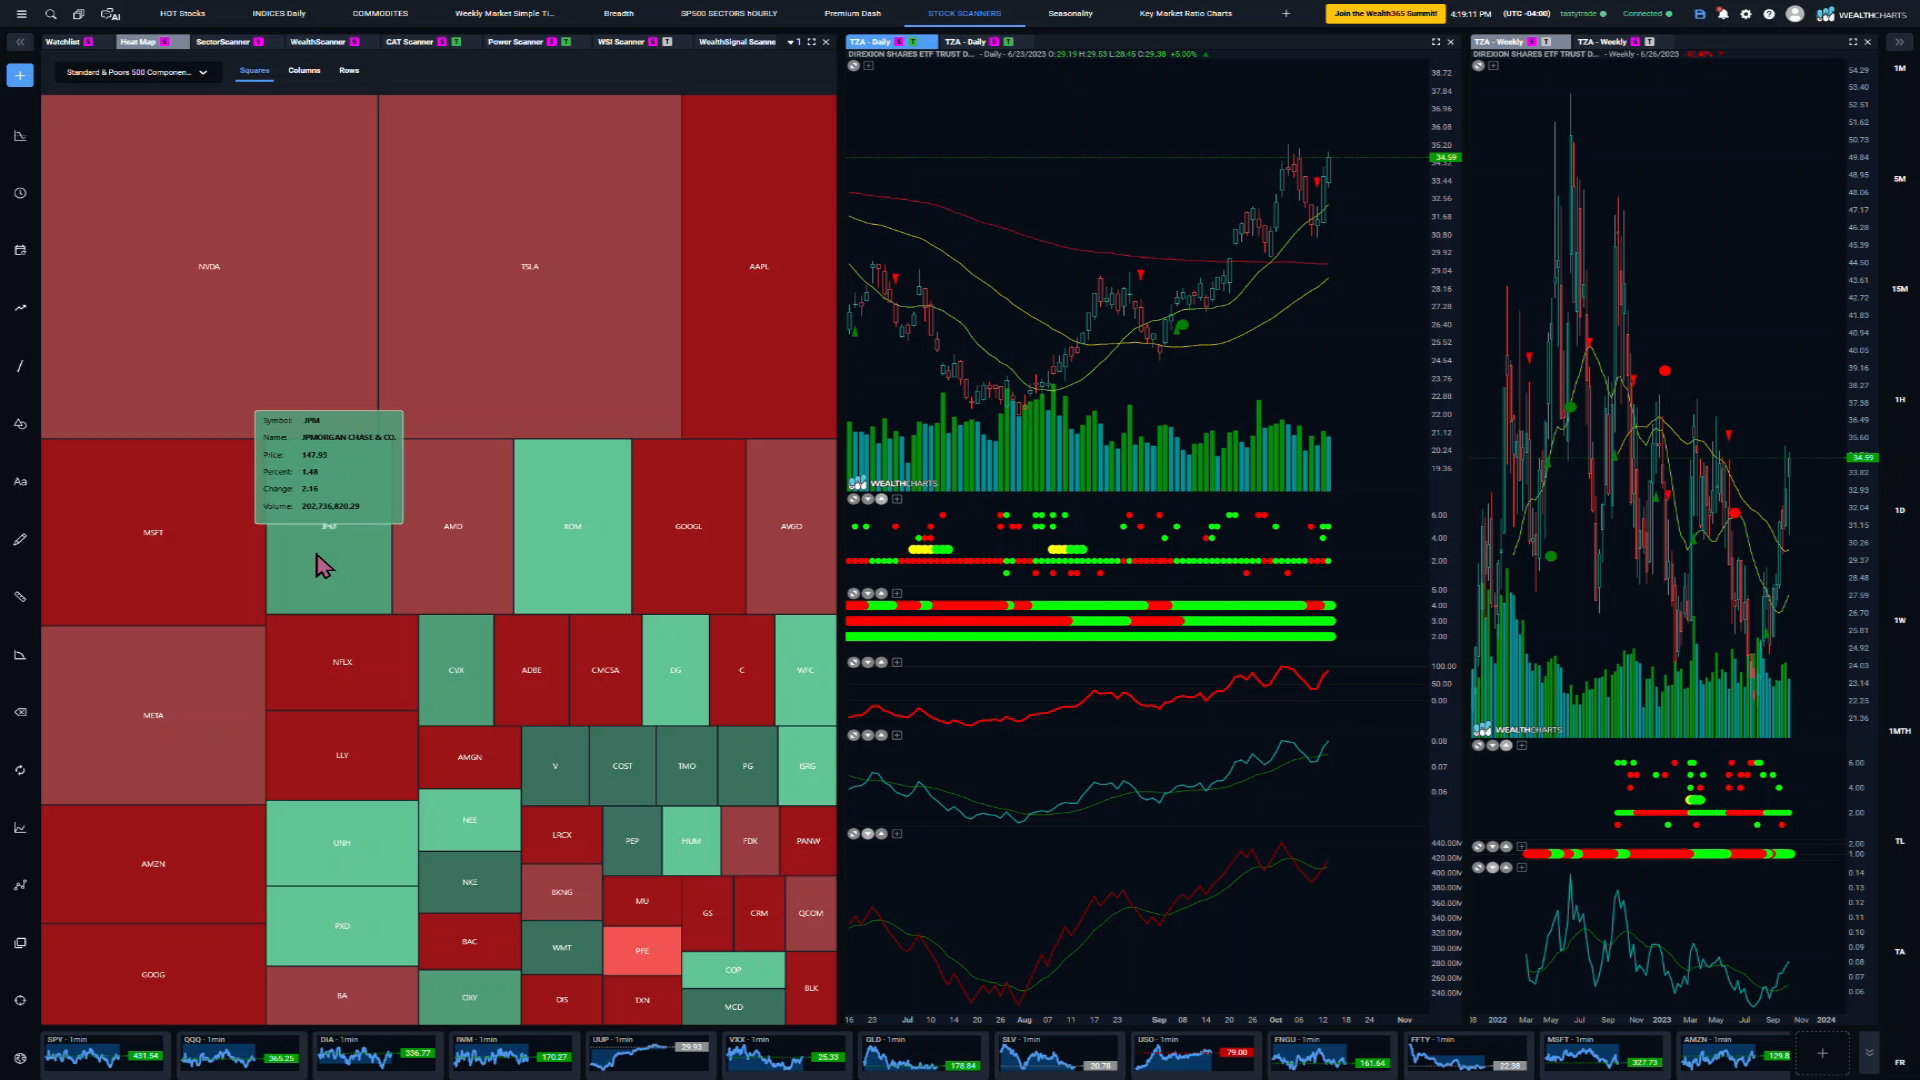This screenshot has width=1920, height=1080.
Task: Click the blue plus add button
Action: (20, 75)
